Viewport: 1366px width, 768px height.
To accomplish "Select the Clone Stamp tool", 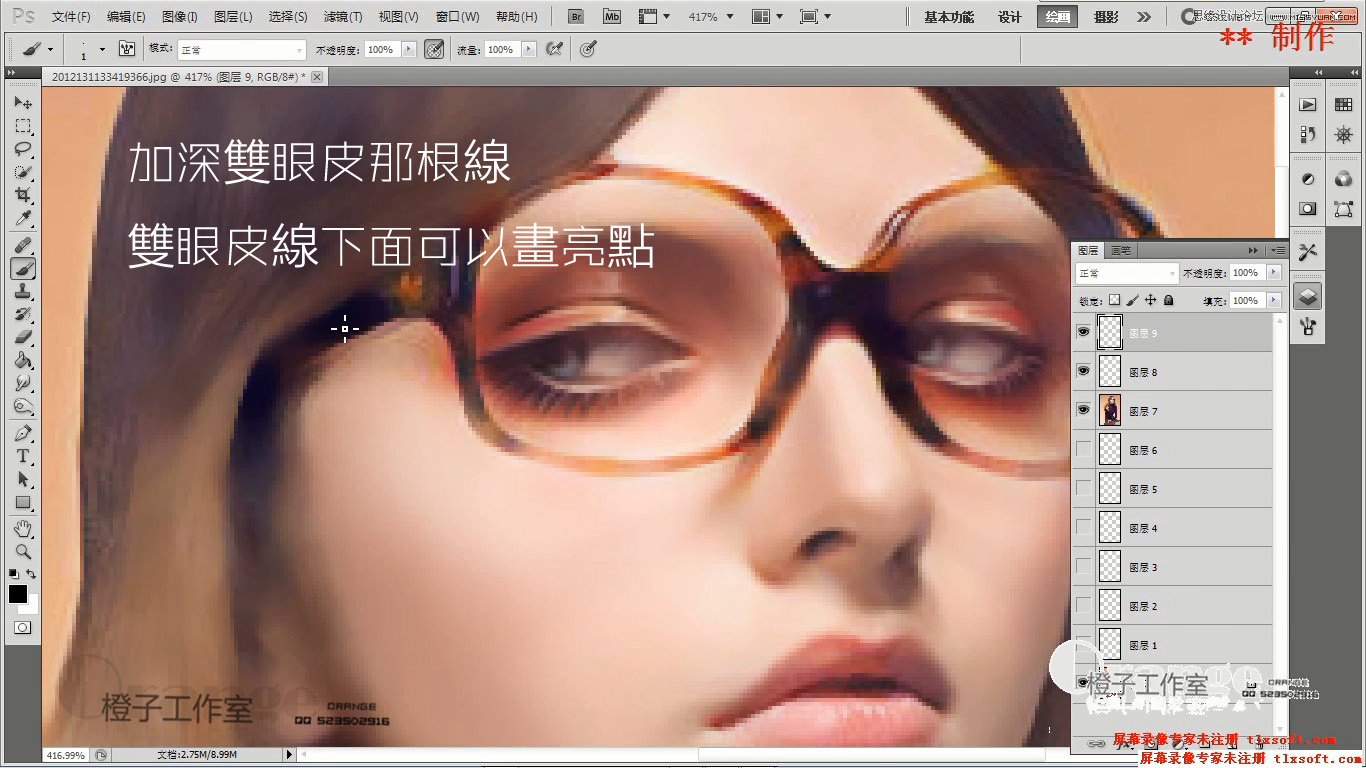I will 22,291.
